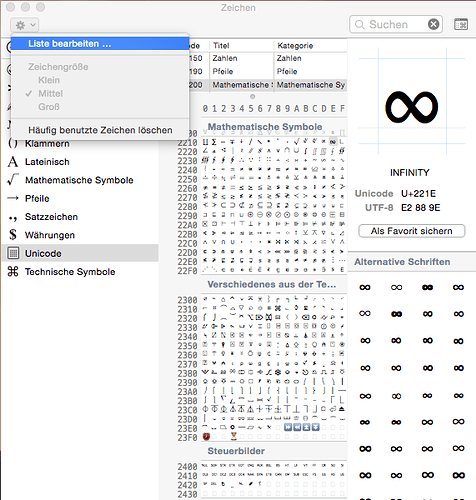Click 'Alternative Schriften' section header
Image resolution: width=476 pixels, height=500 pixels.
point(402,262)
